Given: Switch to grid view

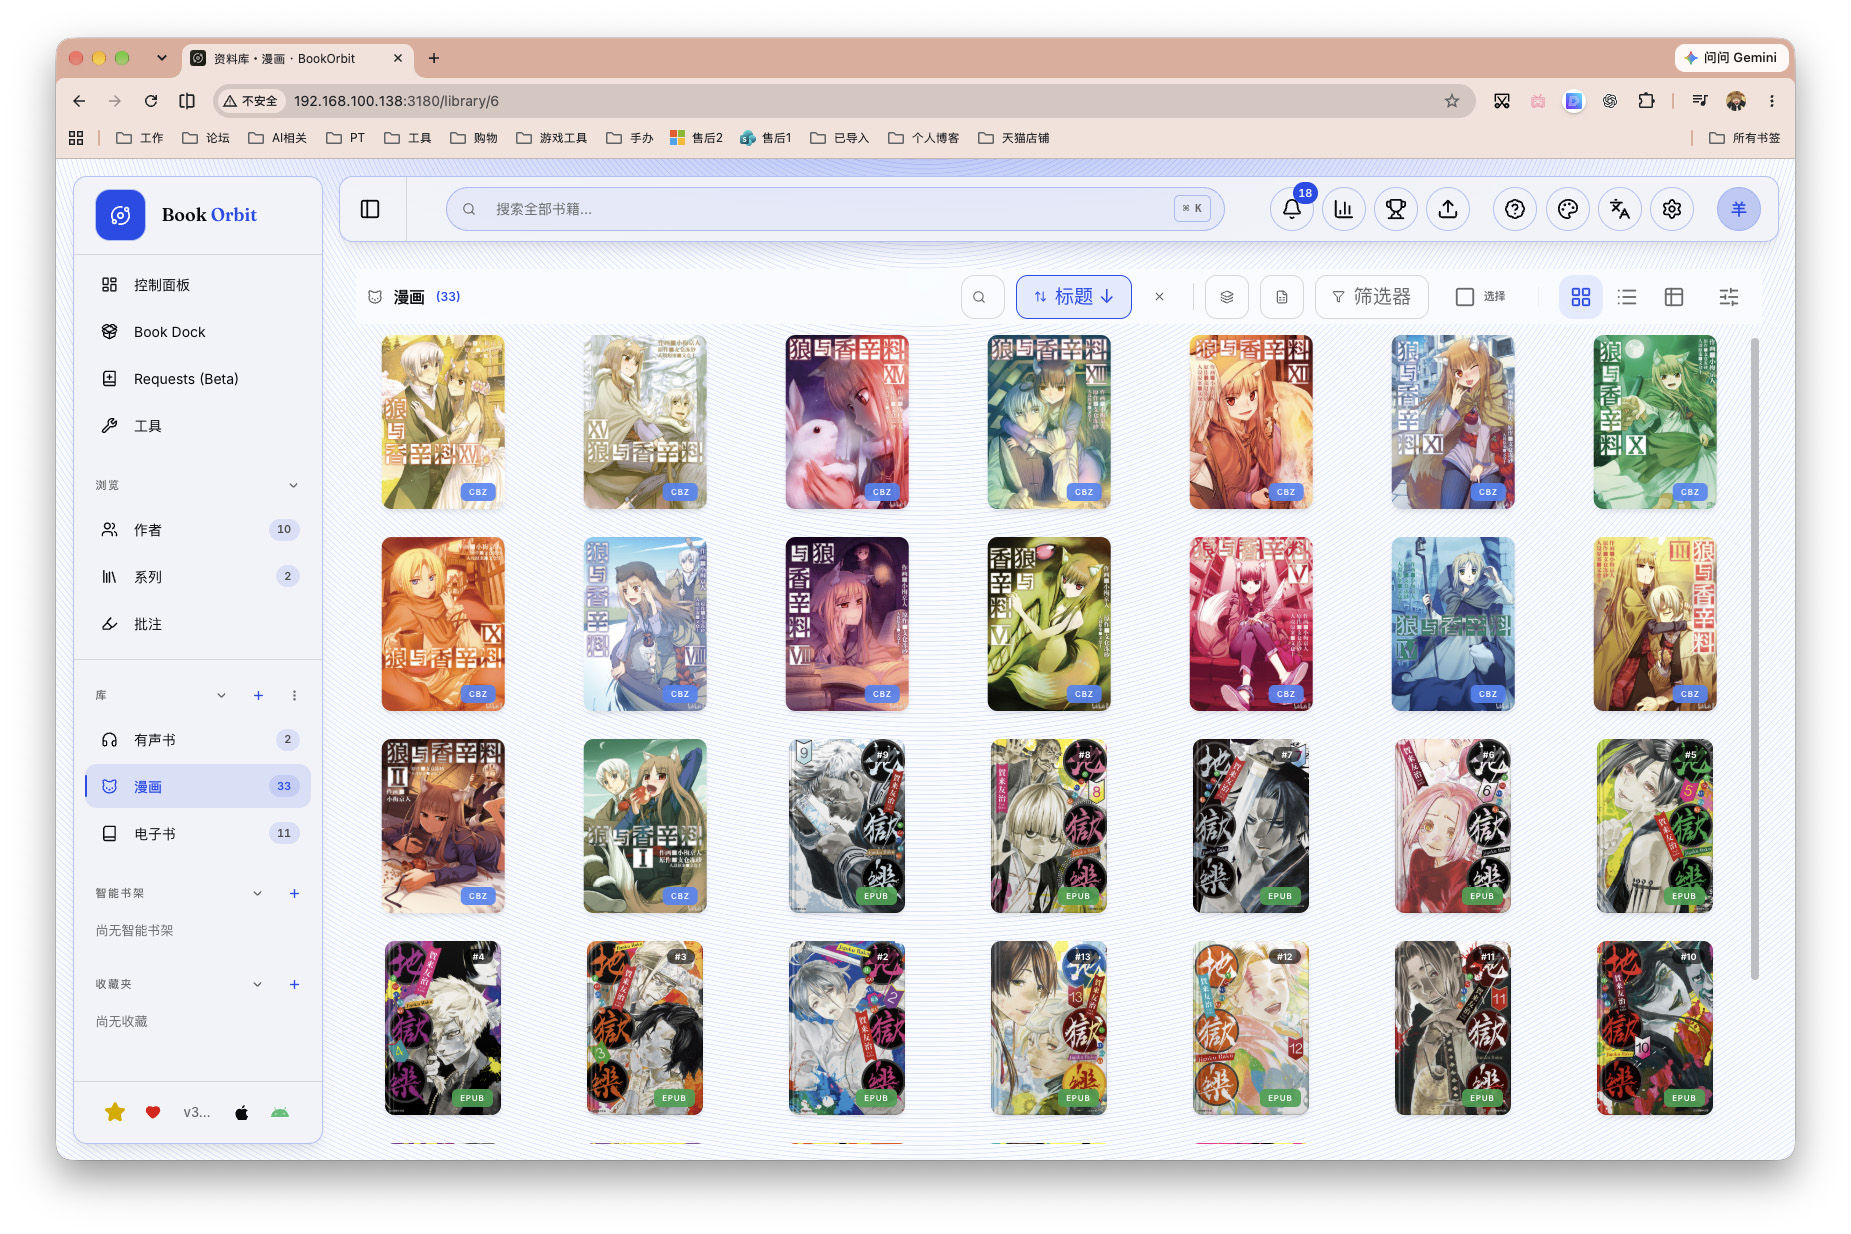Looking at the screenshot, I should 1580,297.
